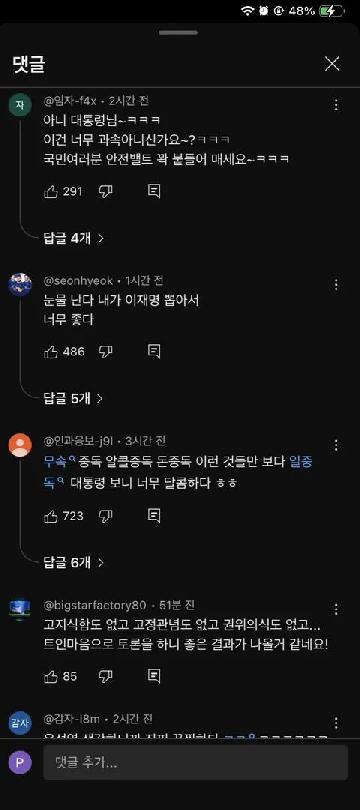
Task: Expand 답글 6개 replies
Action: click(x=73, y=562)
